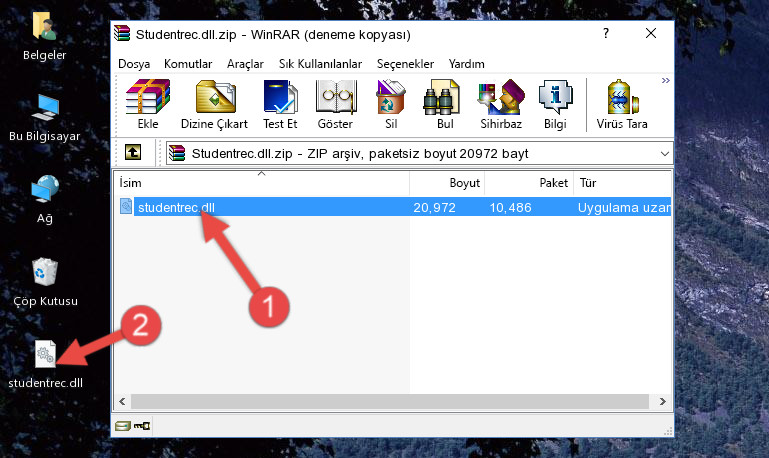Select the Çöp Kutusu desktop icon
The height and width of the screenshot is (458, 769).
coord(45,282)
